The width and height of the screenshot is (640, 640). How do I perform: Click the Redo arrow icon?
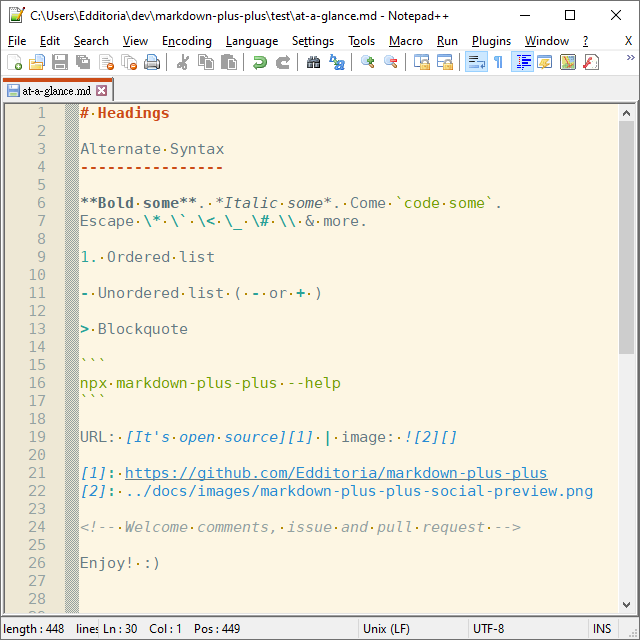[282, 62]
